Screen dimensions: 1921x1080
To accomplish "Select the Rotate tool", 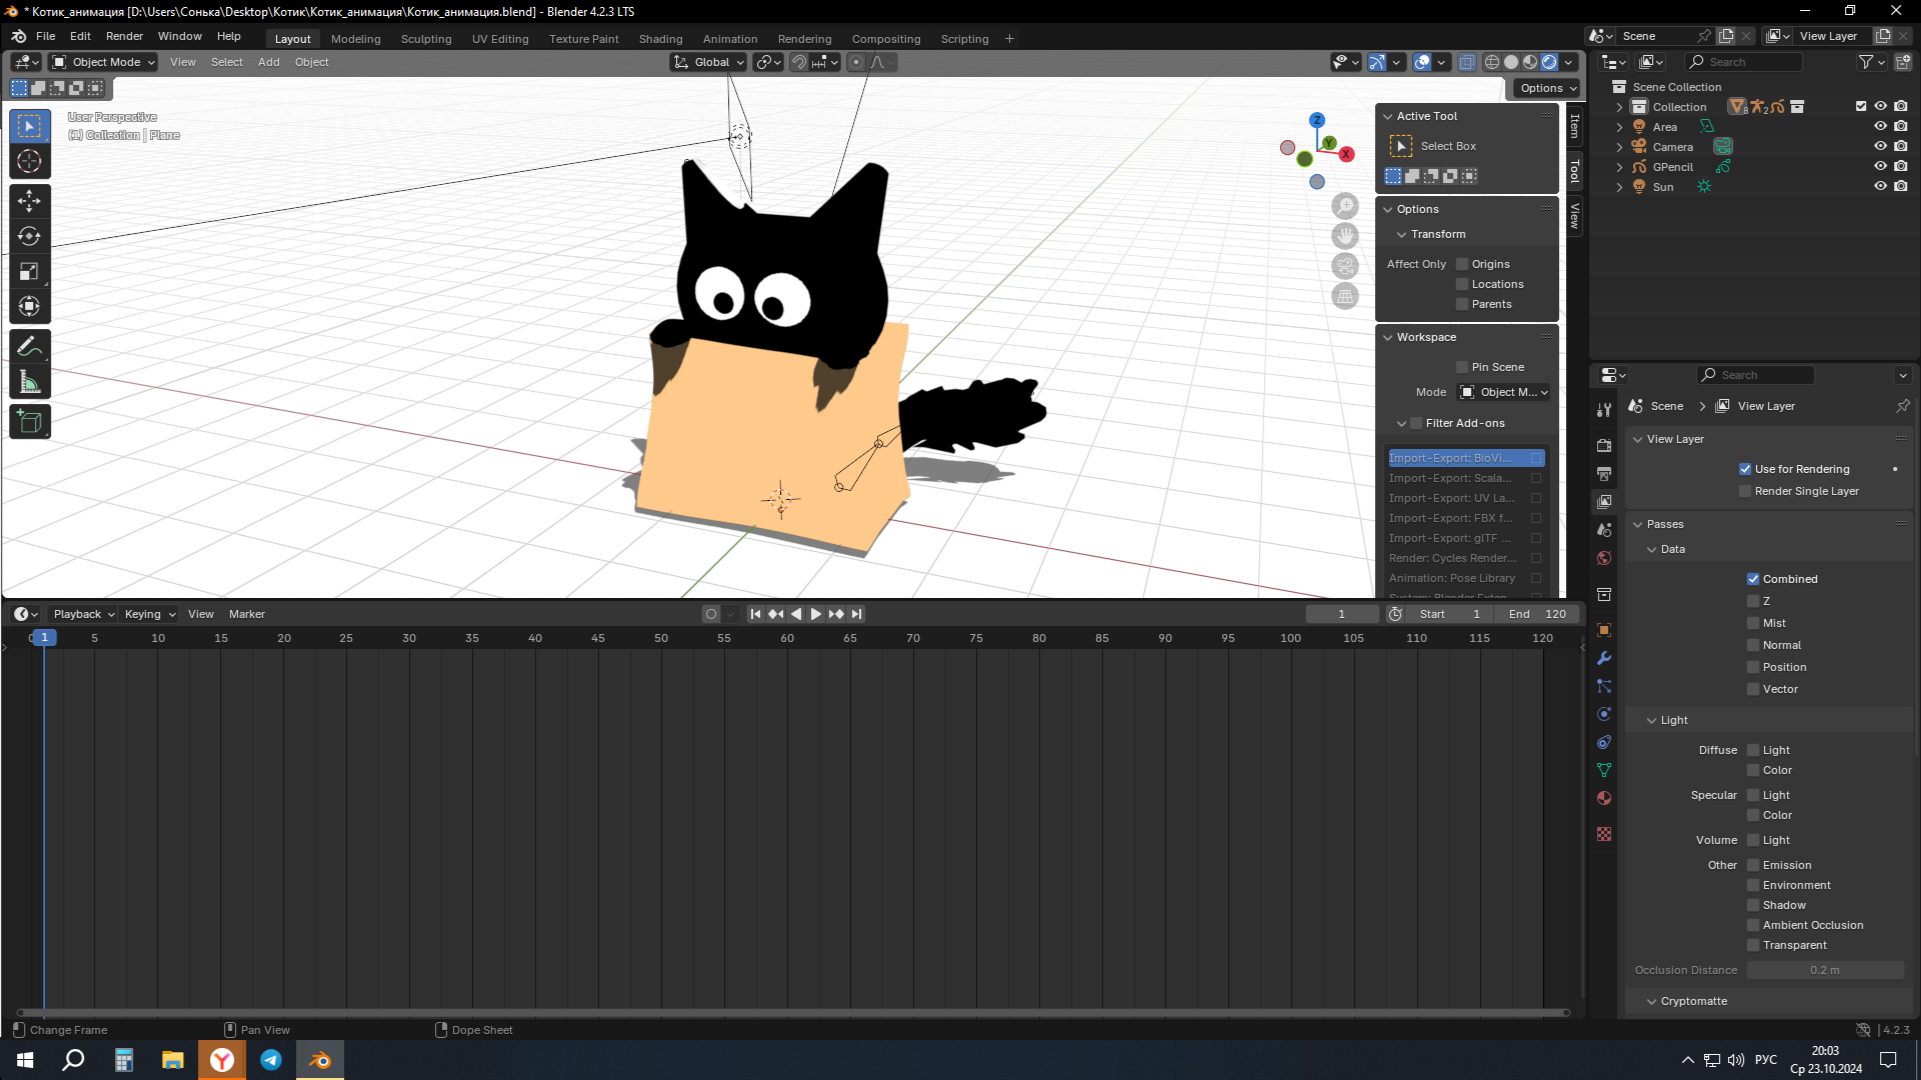I will 29,236.
